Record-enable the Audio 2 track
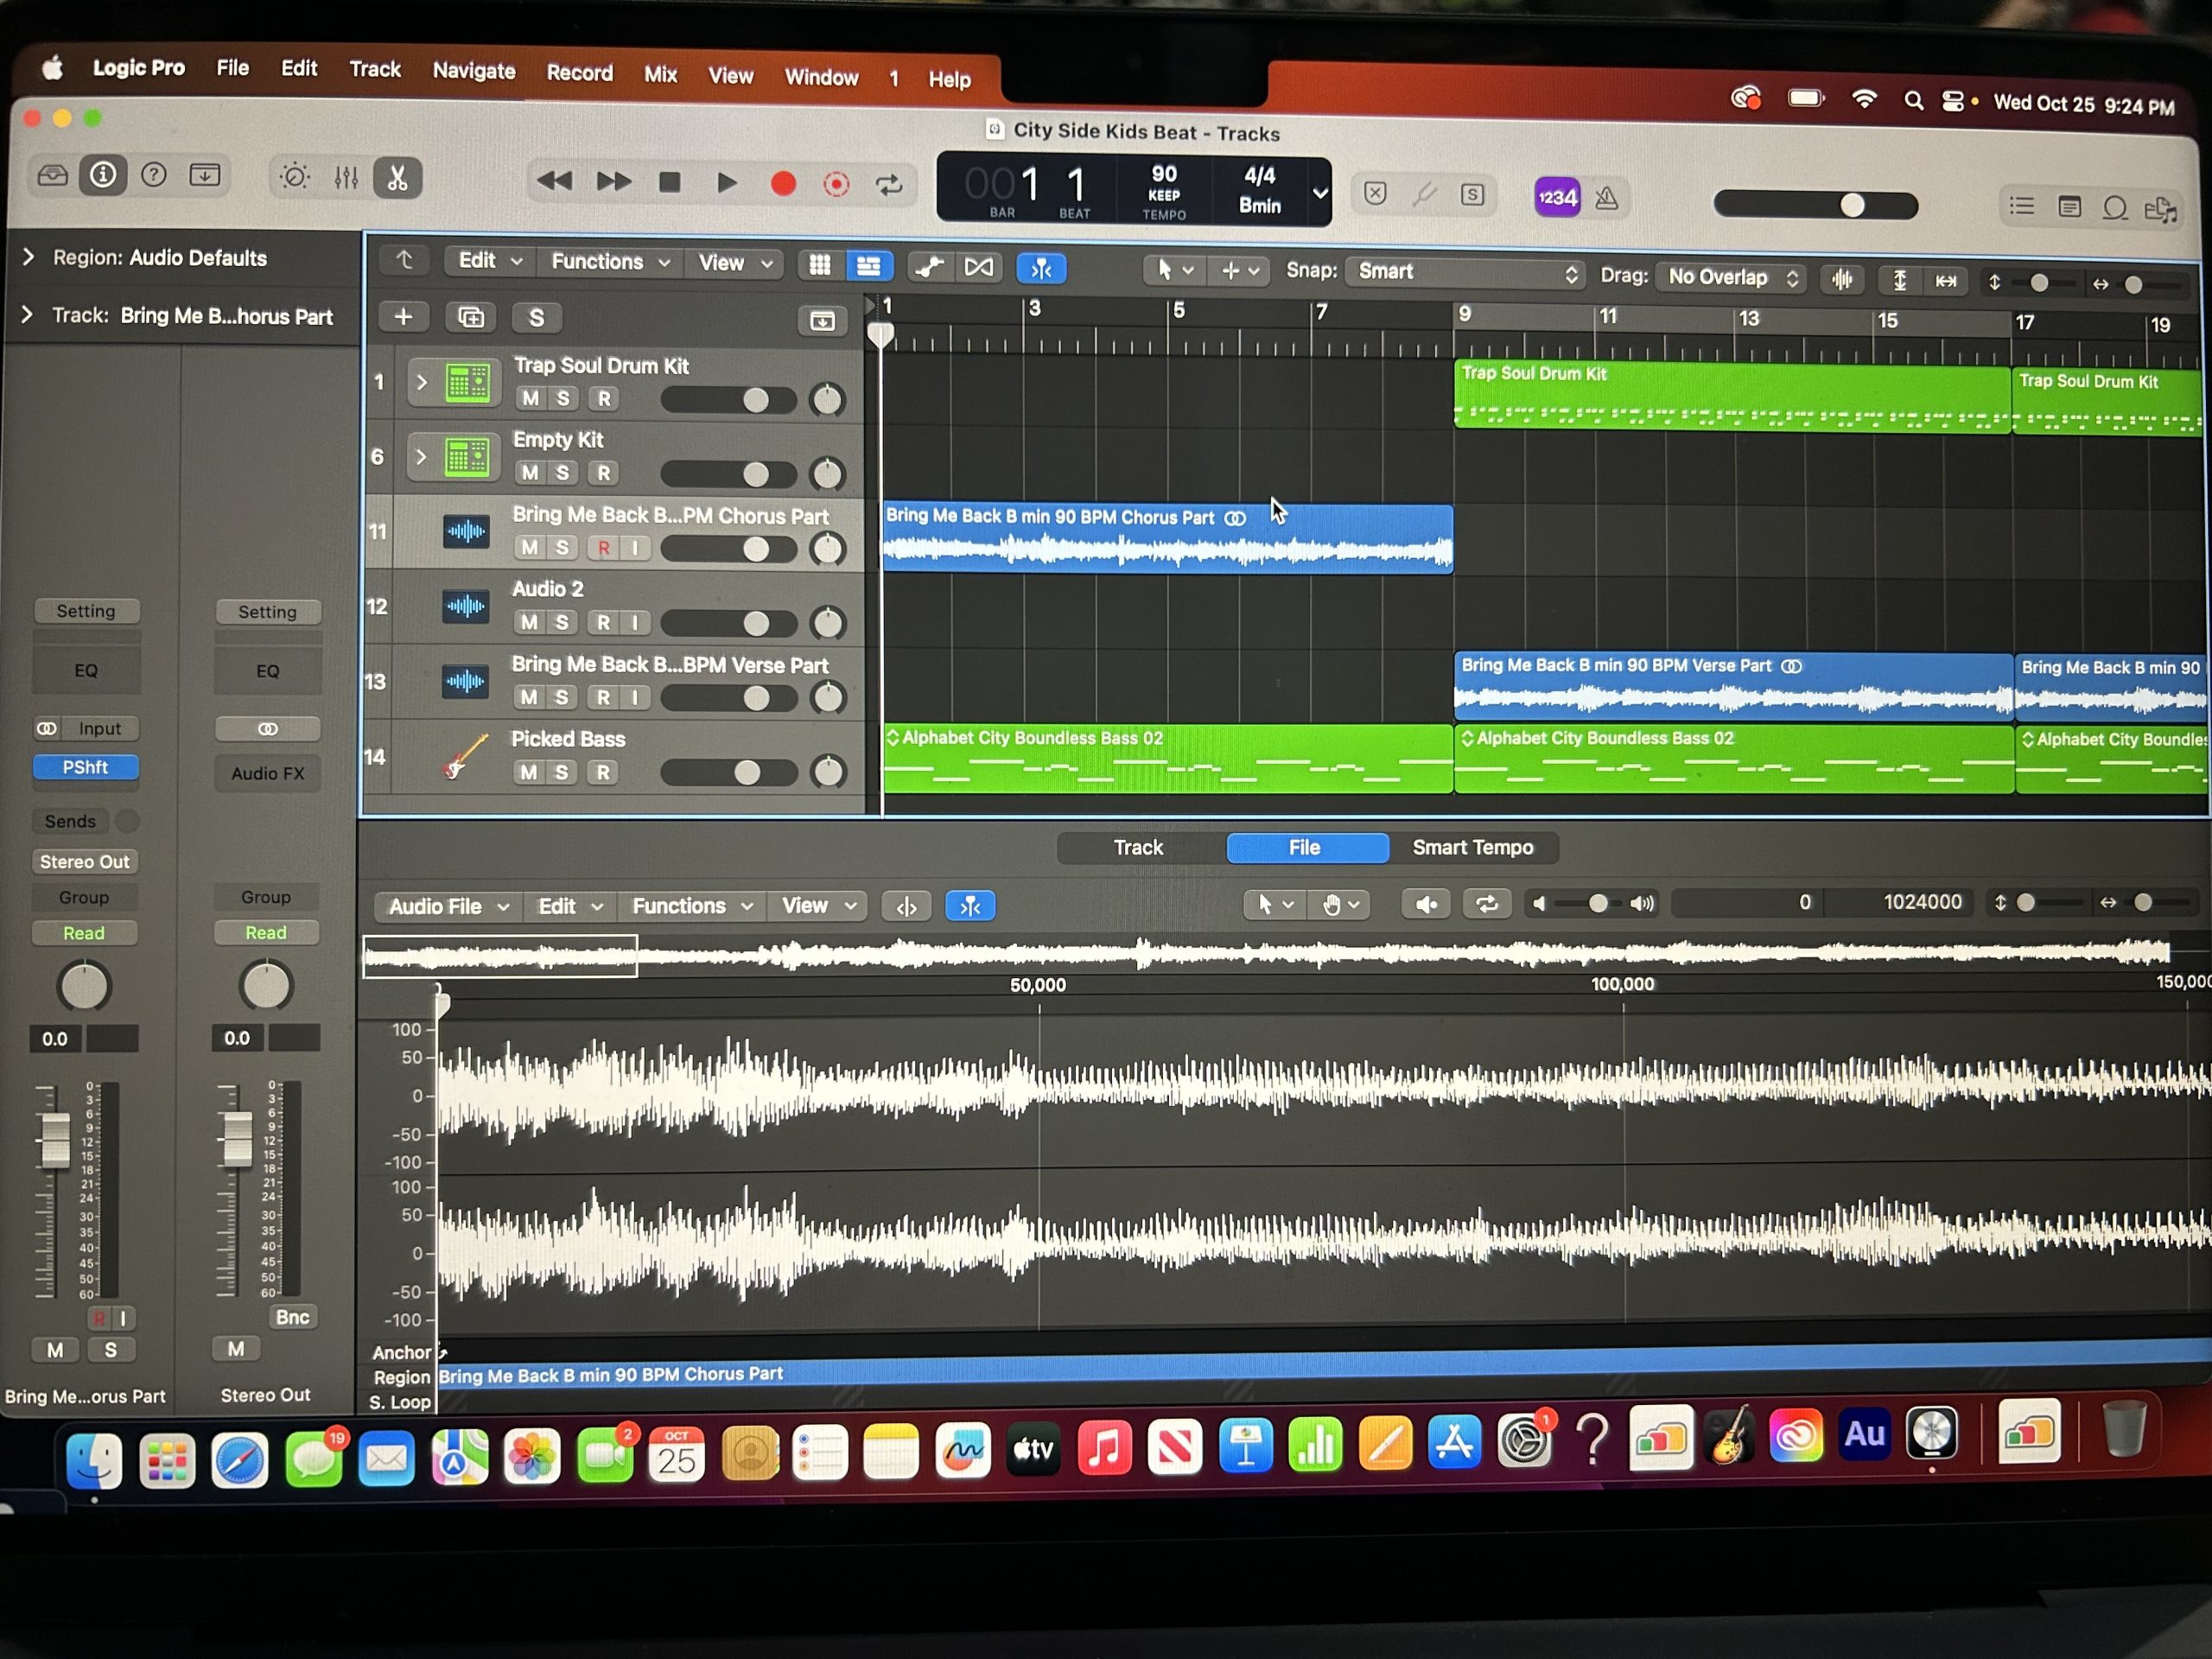 (603, 623)
